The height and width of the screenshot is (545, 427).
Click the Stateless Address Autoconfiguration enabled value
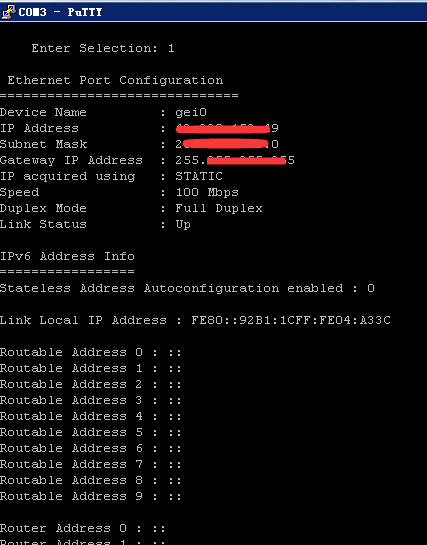(371, 288)
